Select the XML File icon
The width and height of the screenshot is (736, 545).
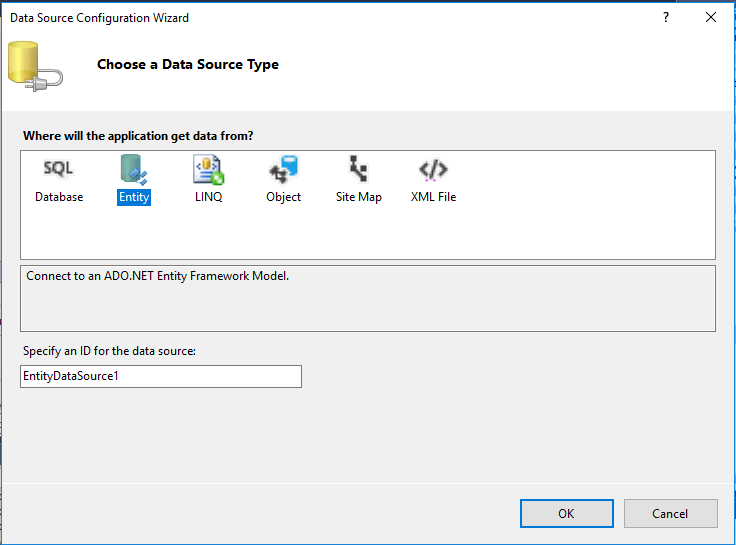pos(433,169)
